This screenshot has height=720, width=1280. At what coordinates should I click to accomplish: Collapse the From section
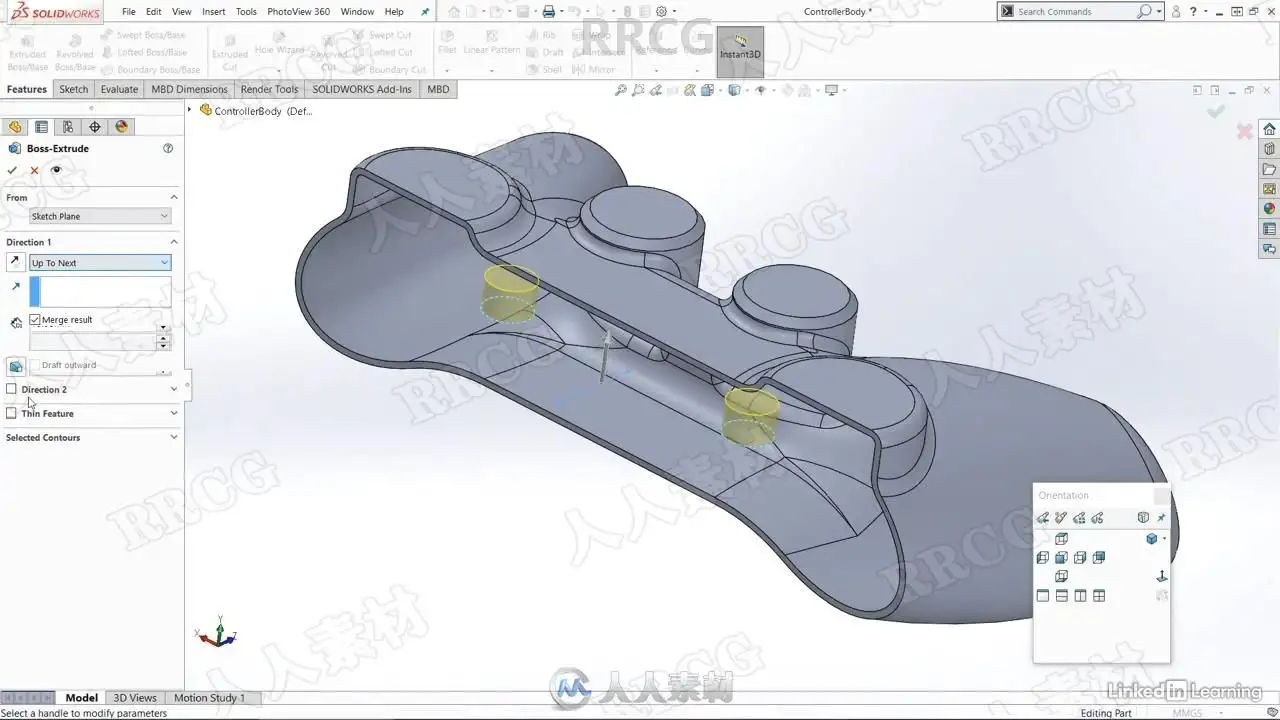(x=174, y=198)
